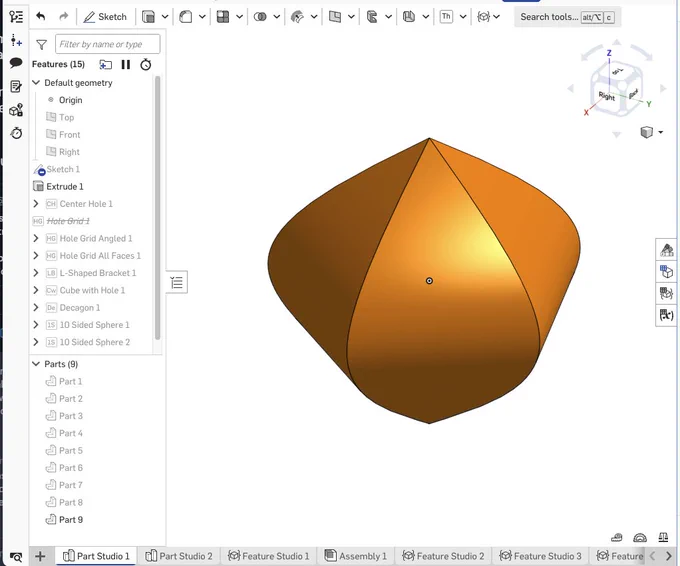Click the Redo arrow in the toolbar
The width and height of the screenshot is (680, 566).
click(63, 16)
